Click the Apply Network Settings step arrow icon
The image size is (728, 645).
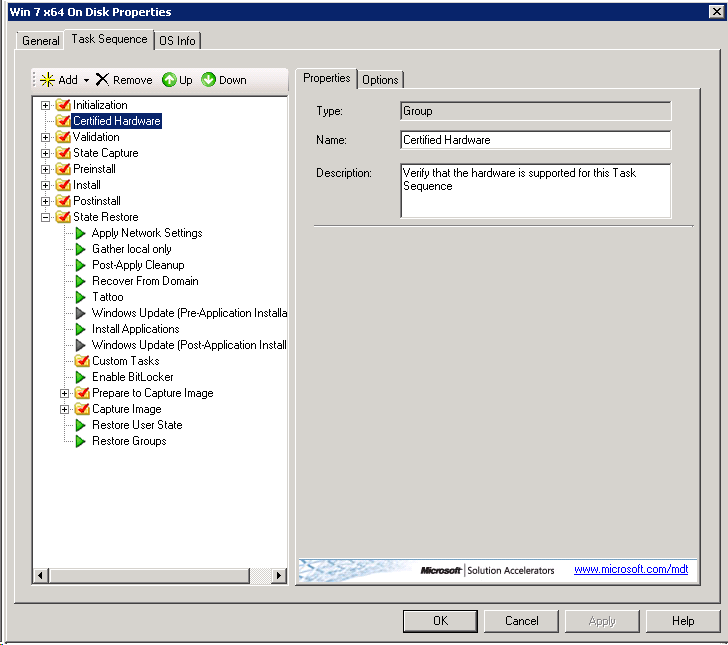point(80,233)
